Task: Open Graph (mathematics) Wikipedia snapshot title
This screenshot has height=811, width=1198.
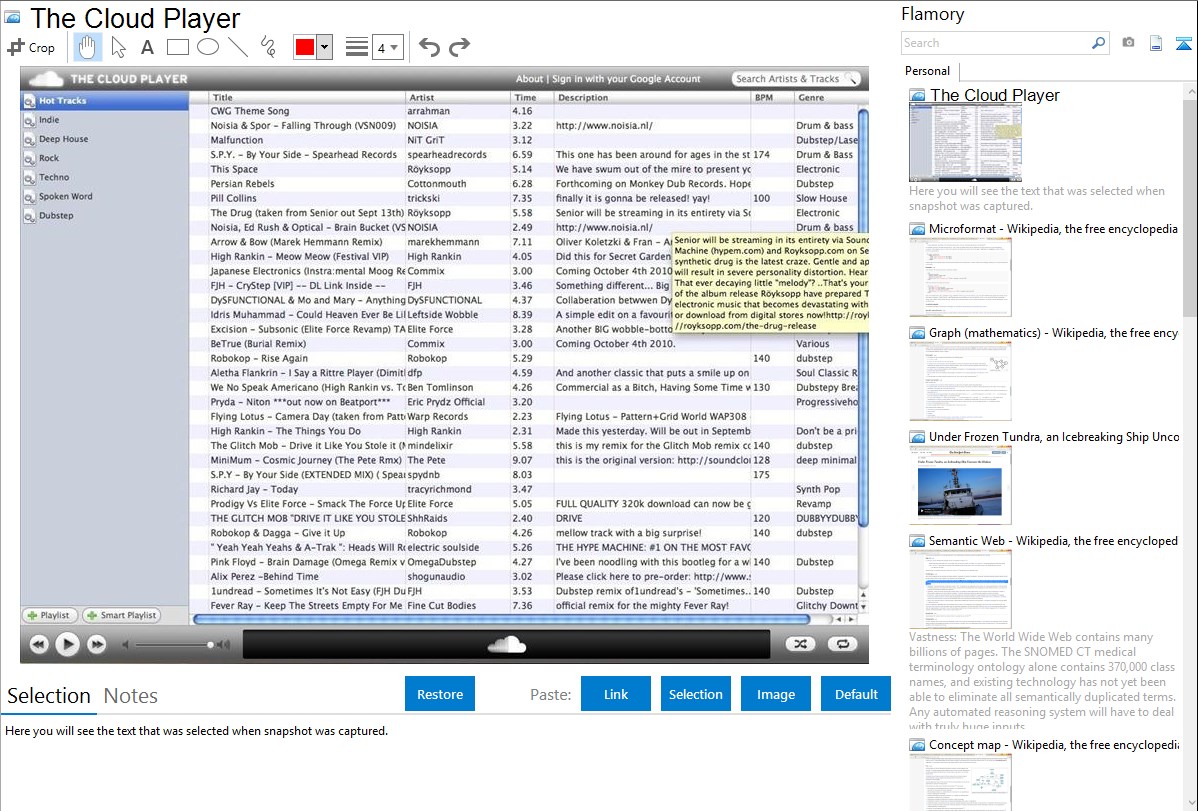Action: click(x=1053, y=333)
